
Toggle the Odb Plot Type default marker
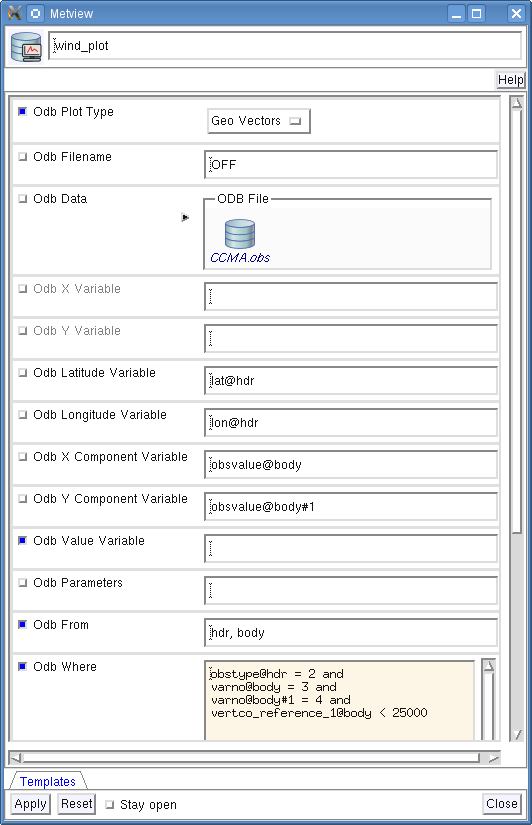pos(22,111)
